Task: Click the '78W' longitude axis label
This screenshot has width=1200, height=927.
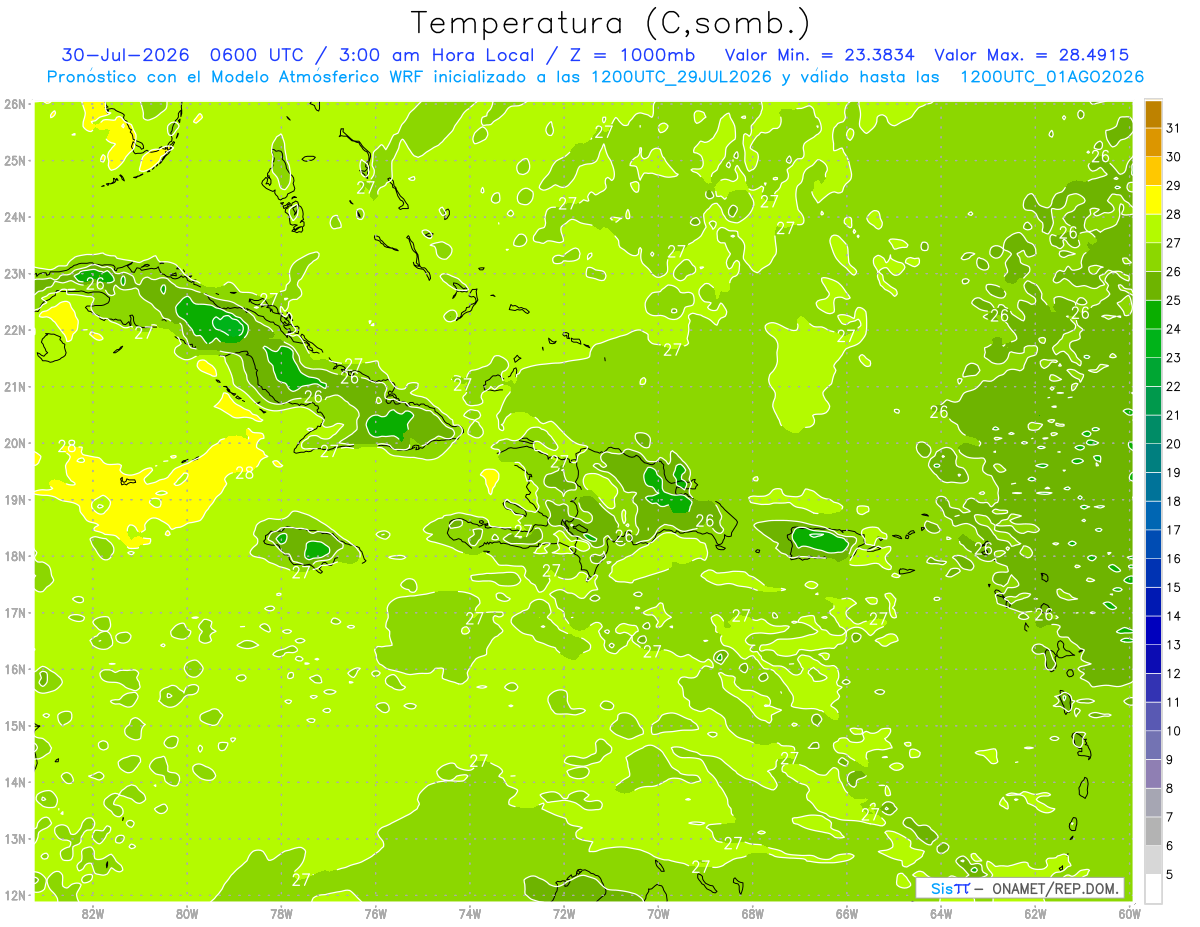Action: click(281, 913)
